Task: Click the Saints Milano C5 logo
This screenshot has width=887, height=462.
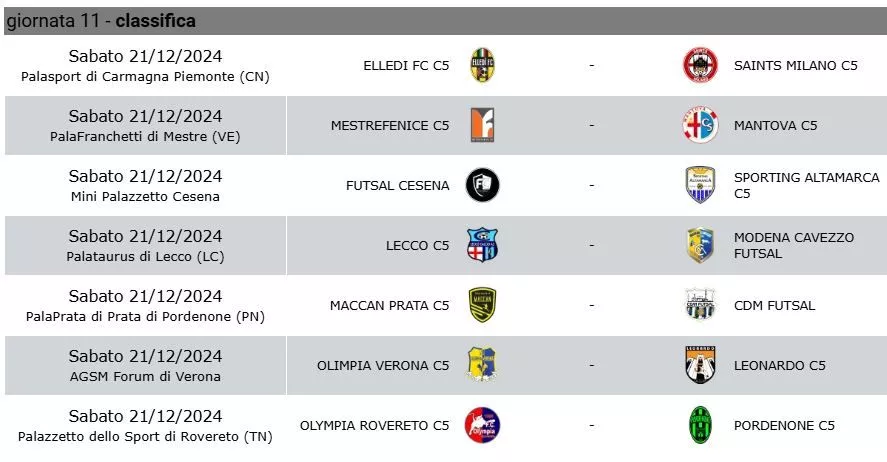Action: (700, 65)
